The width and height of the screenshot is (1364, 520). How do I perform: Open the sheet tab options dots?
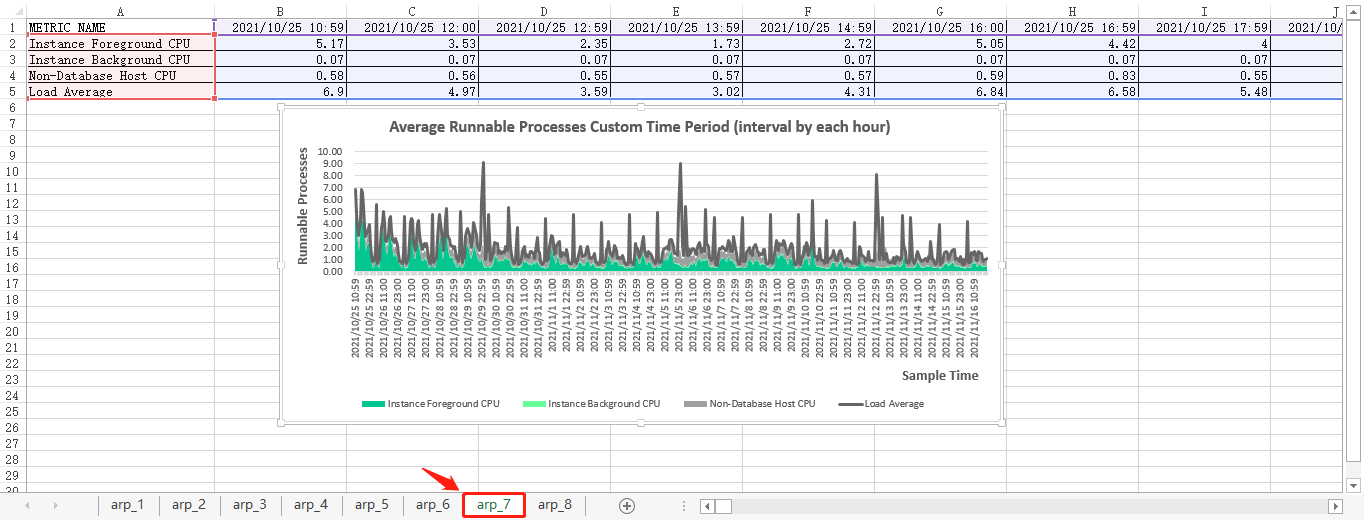684,506
